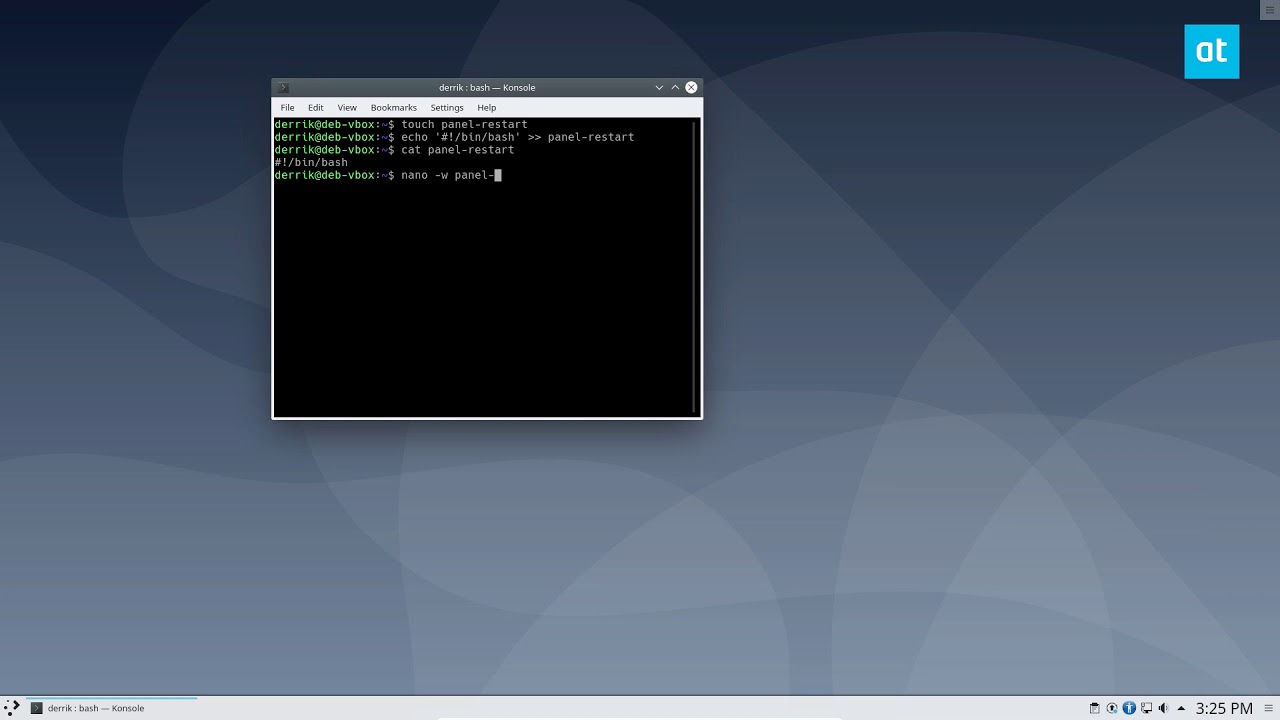The image size is (1280, 720).
Task: Click the echo '#!/bin/bash' command line
Action: click(454, 137)
